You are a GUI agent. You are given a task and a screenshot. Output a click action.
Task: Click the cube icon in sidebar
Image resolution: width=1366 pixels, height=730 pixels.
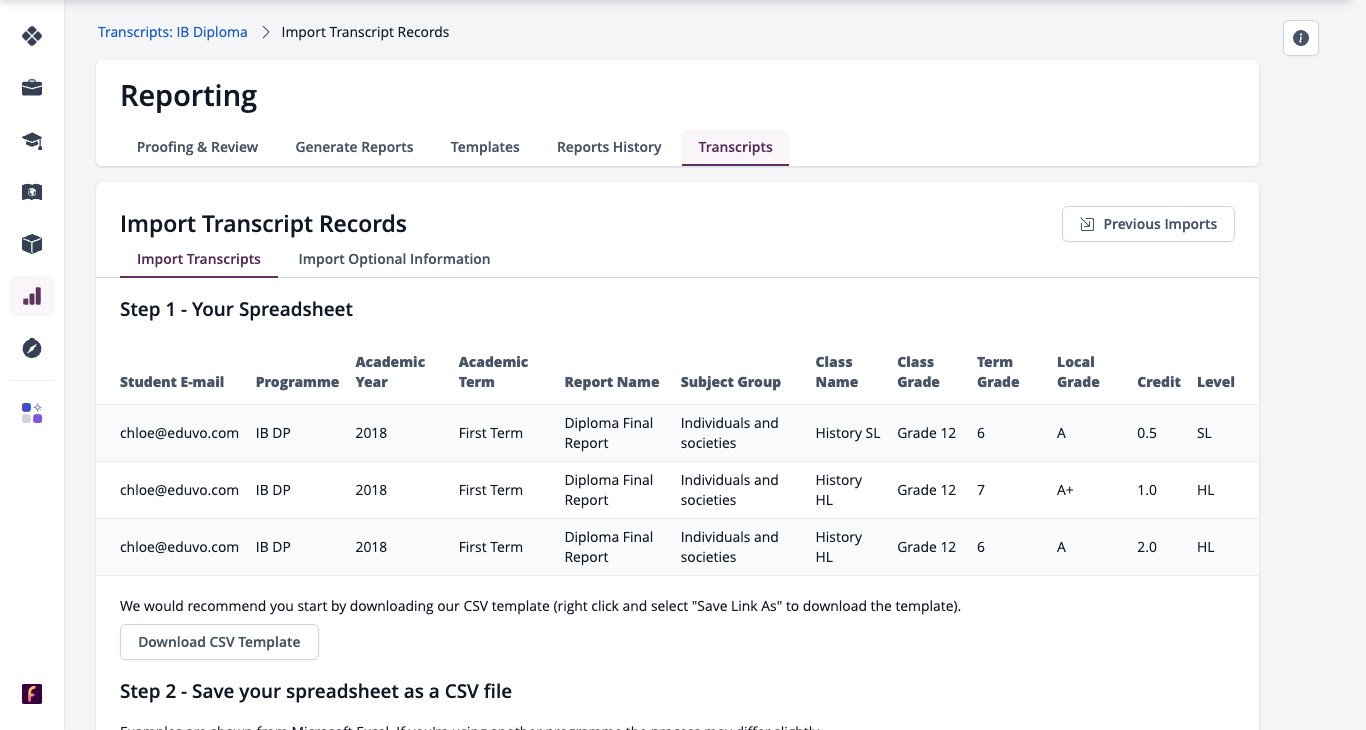32,244
